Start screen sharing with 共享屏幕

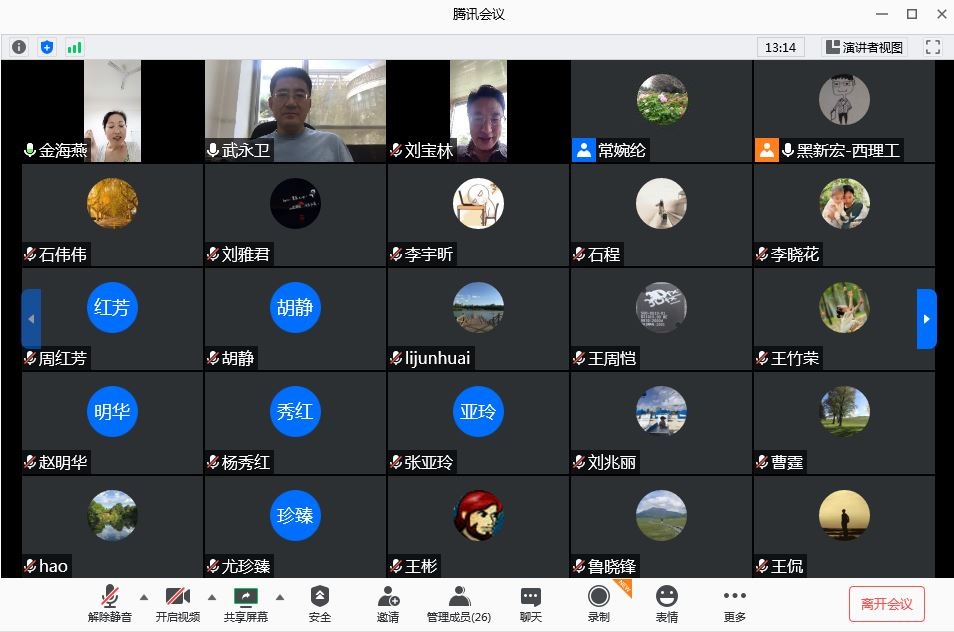[x=245, y=604]
